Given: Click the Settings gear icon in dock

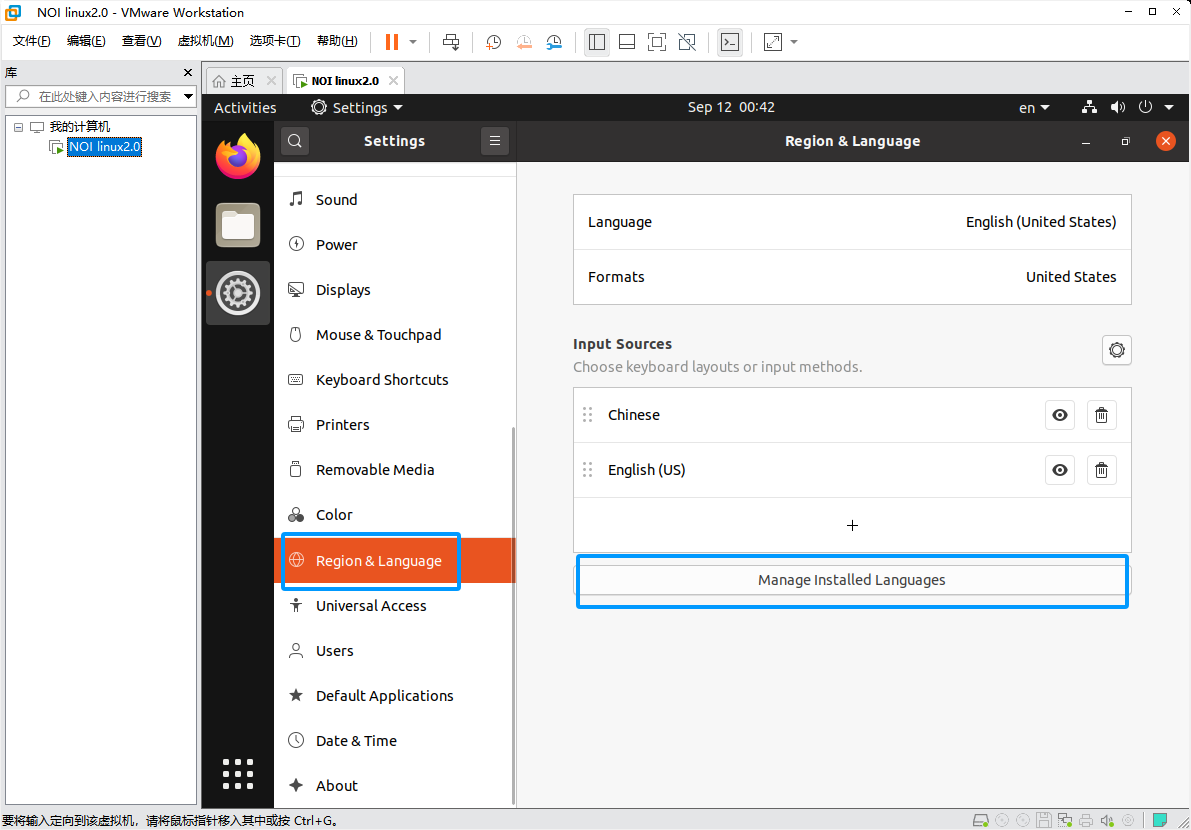Looking at the screenshot, I should click(x=238, y=293).
